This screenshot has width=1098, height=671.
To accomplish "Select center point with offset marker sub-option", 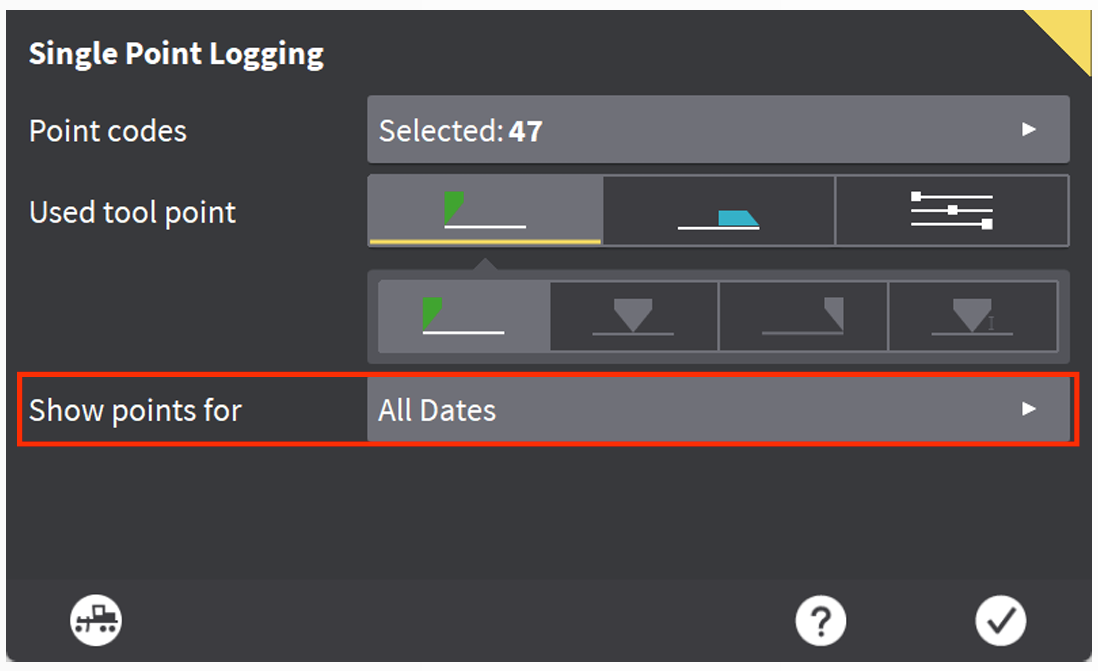I will (x=973, y=316).
